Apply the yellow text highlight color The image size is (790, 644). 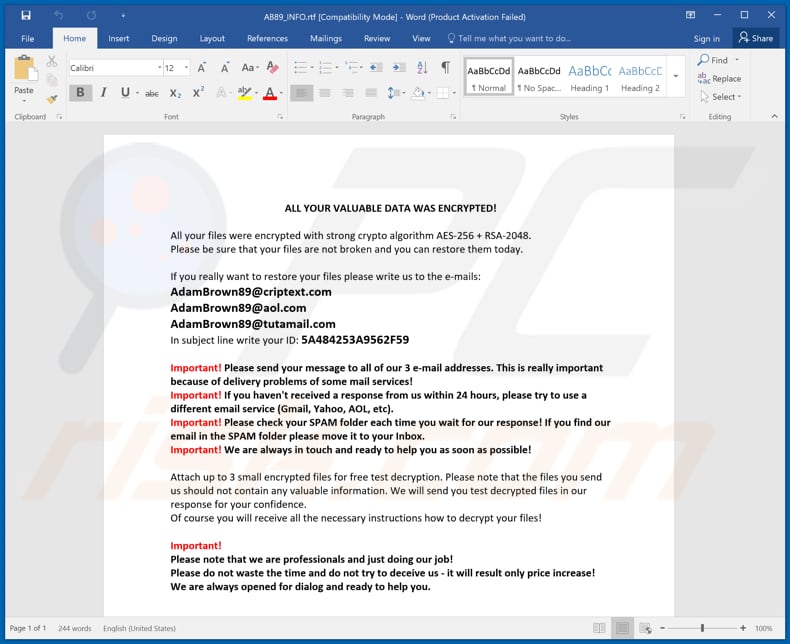click(244, 93)
